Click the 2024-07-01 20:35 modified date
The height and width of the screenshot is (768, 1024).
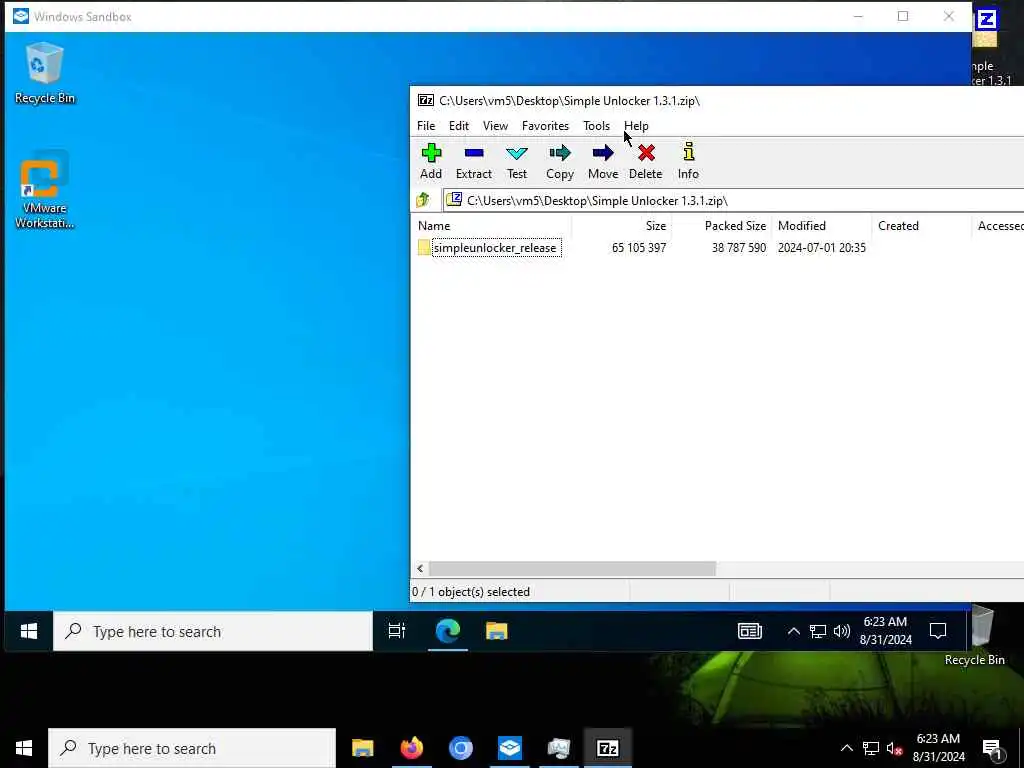pos(822,248)
